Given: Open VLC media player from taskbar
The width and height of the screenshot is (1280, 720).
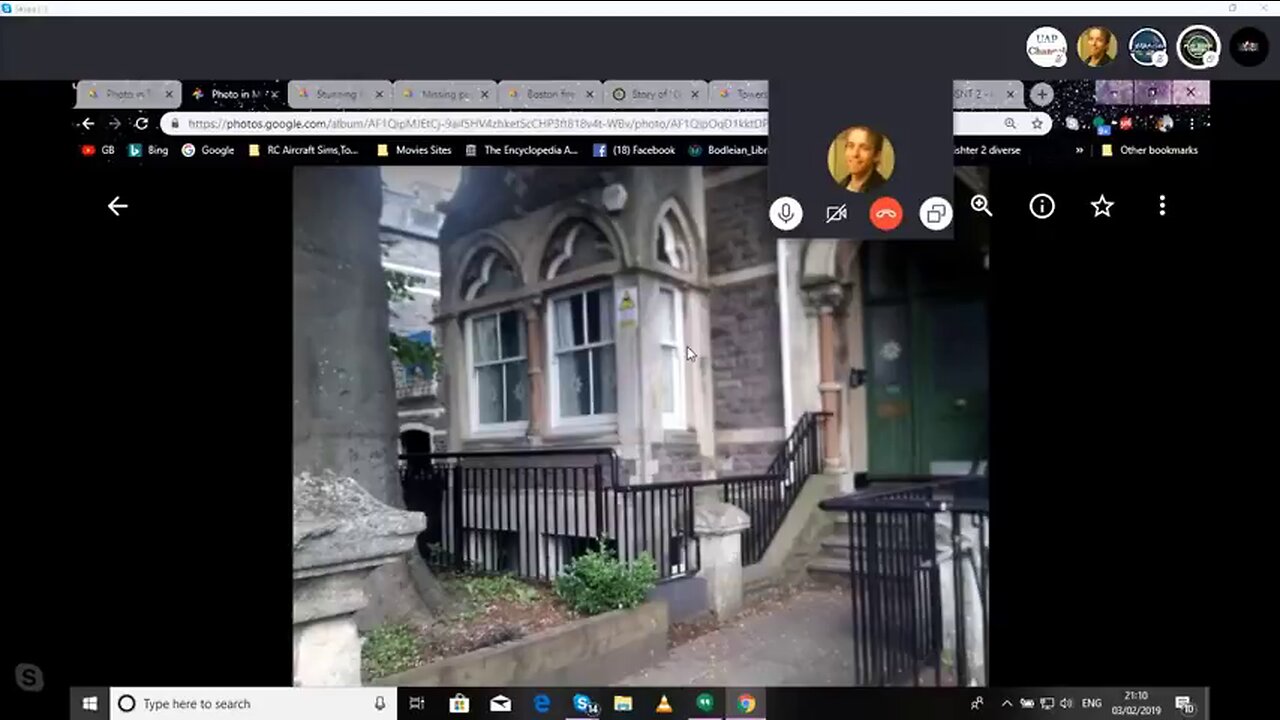Looking at the screenshot, I should pyautogui.click(x=664, y=704).
